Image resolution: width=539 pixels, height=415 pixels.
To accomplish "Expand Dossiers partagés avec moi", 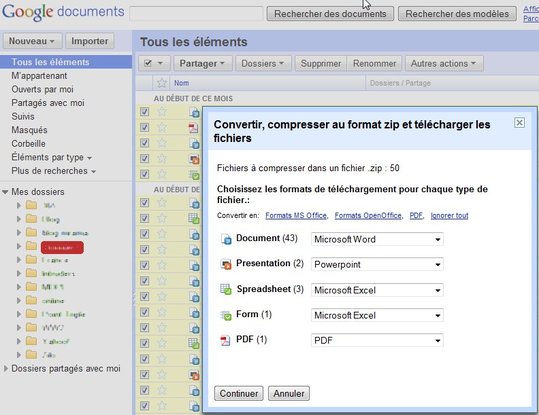I will [6, 368].
